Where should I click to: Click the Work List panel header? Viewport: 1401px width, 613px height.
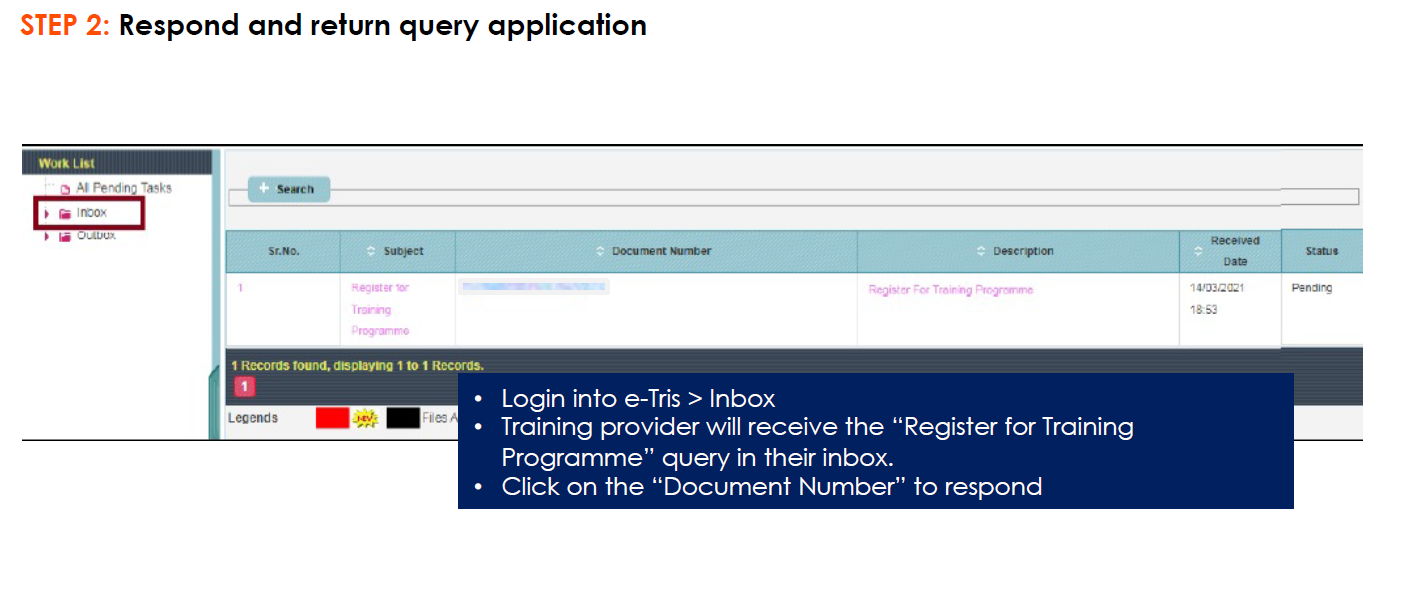(x=117, y=163)
